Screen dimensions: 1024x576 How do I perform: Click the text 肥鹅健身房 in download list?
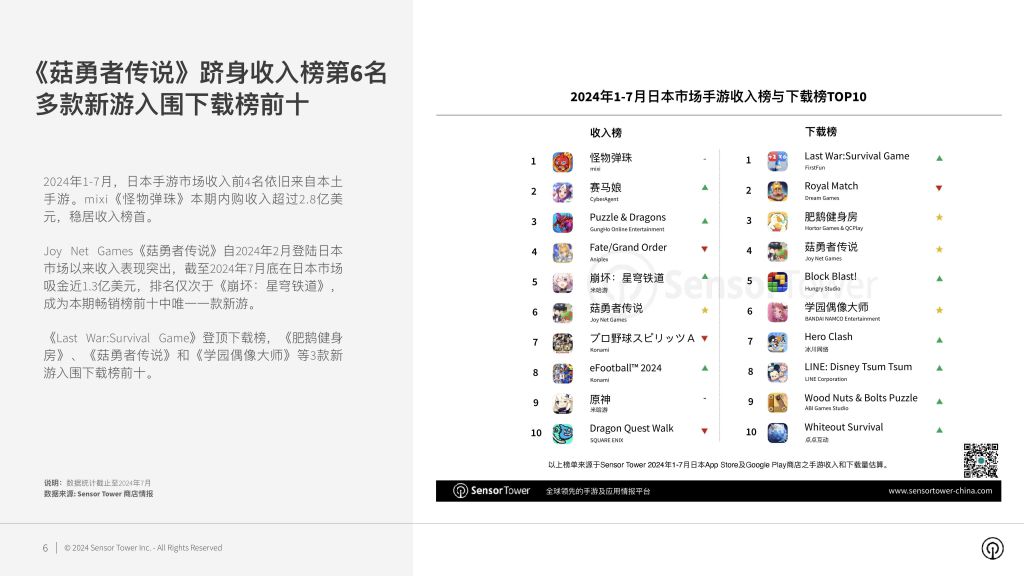[831, 217]
